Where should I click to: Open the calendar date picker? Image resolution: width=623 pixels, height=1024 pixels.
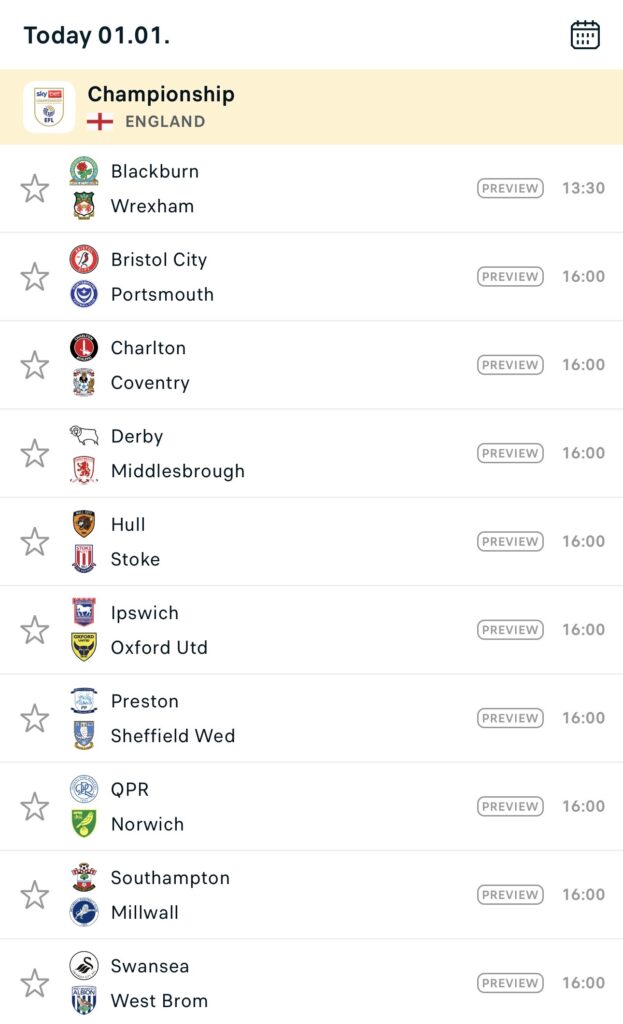585,35
